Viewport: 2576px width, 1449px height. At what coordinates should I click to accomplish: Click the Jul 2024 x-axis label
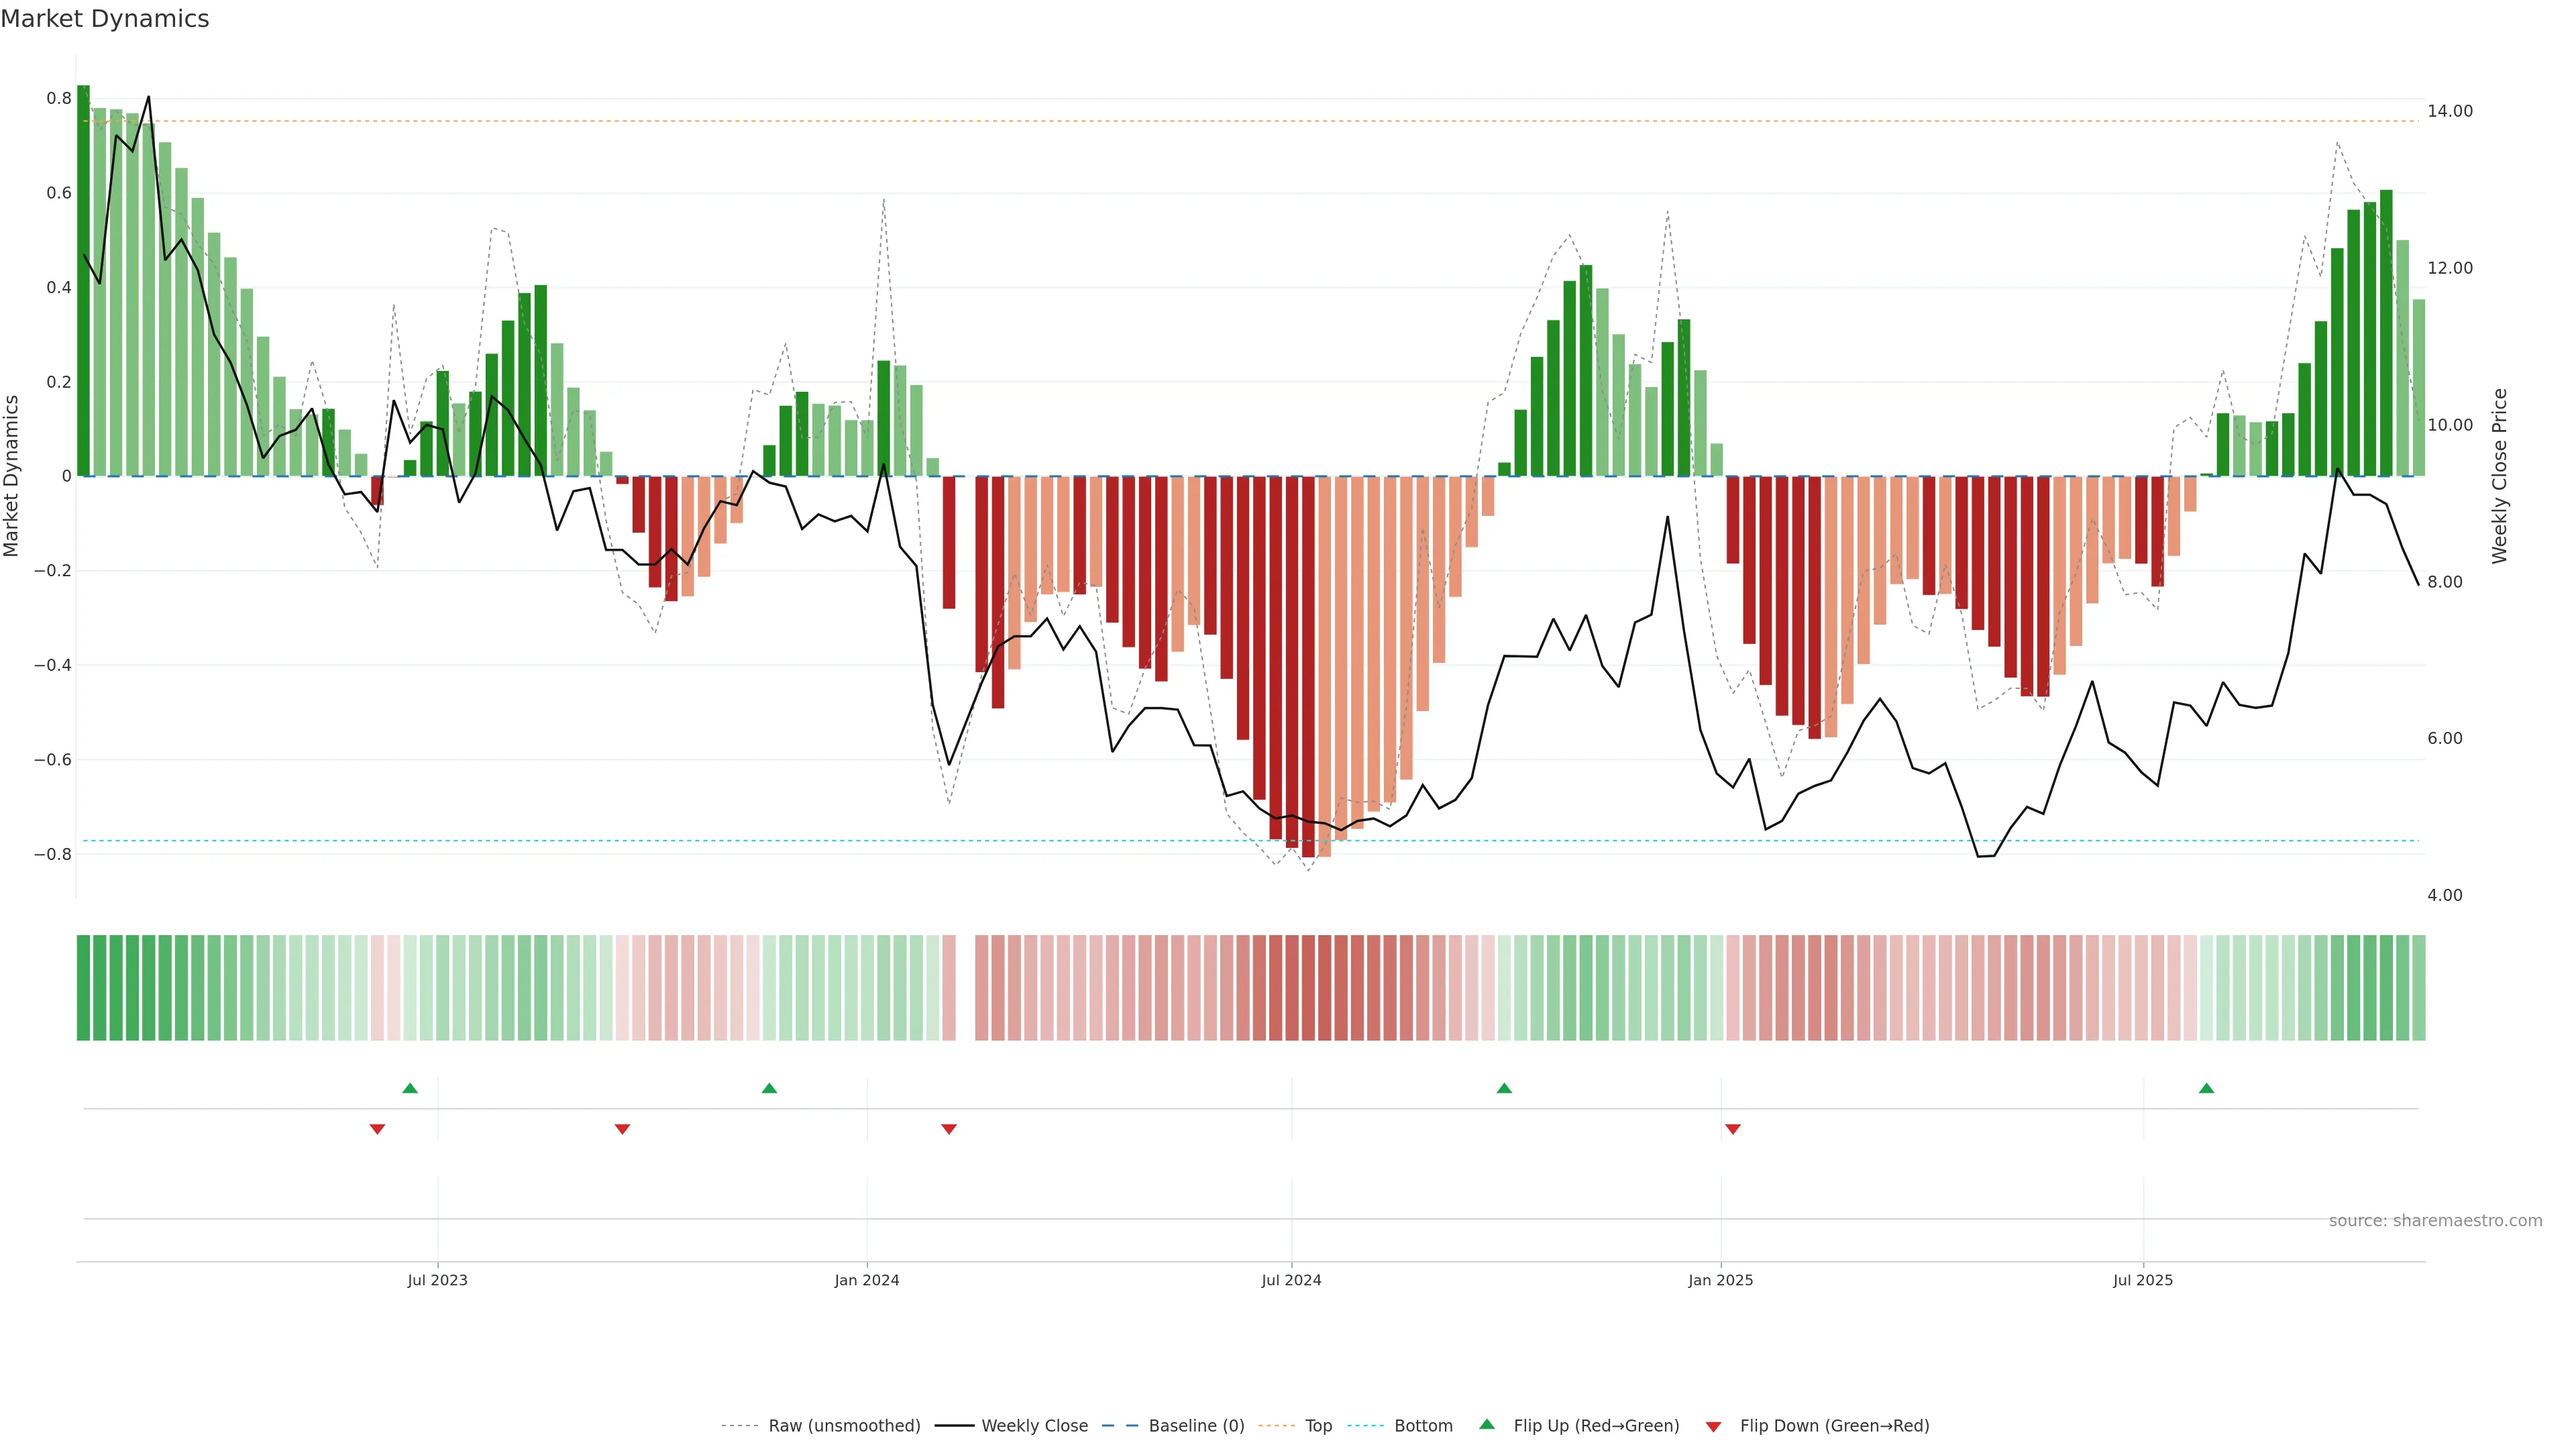click(x=1291, y=1280)
